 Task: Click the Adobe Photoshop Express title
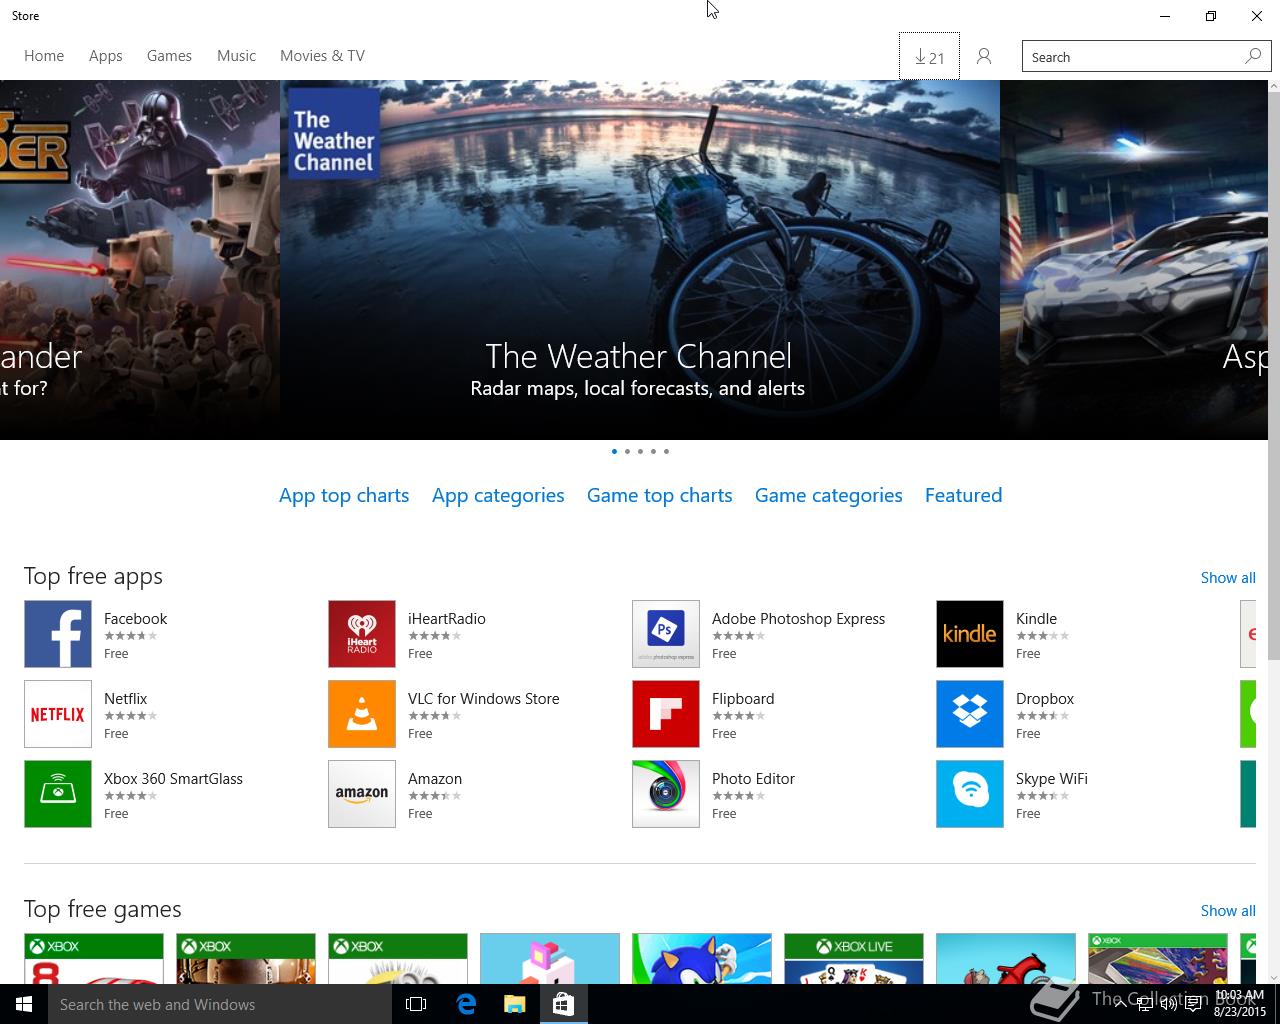point(798,619)
